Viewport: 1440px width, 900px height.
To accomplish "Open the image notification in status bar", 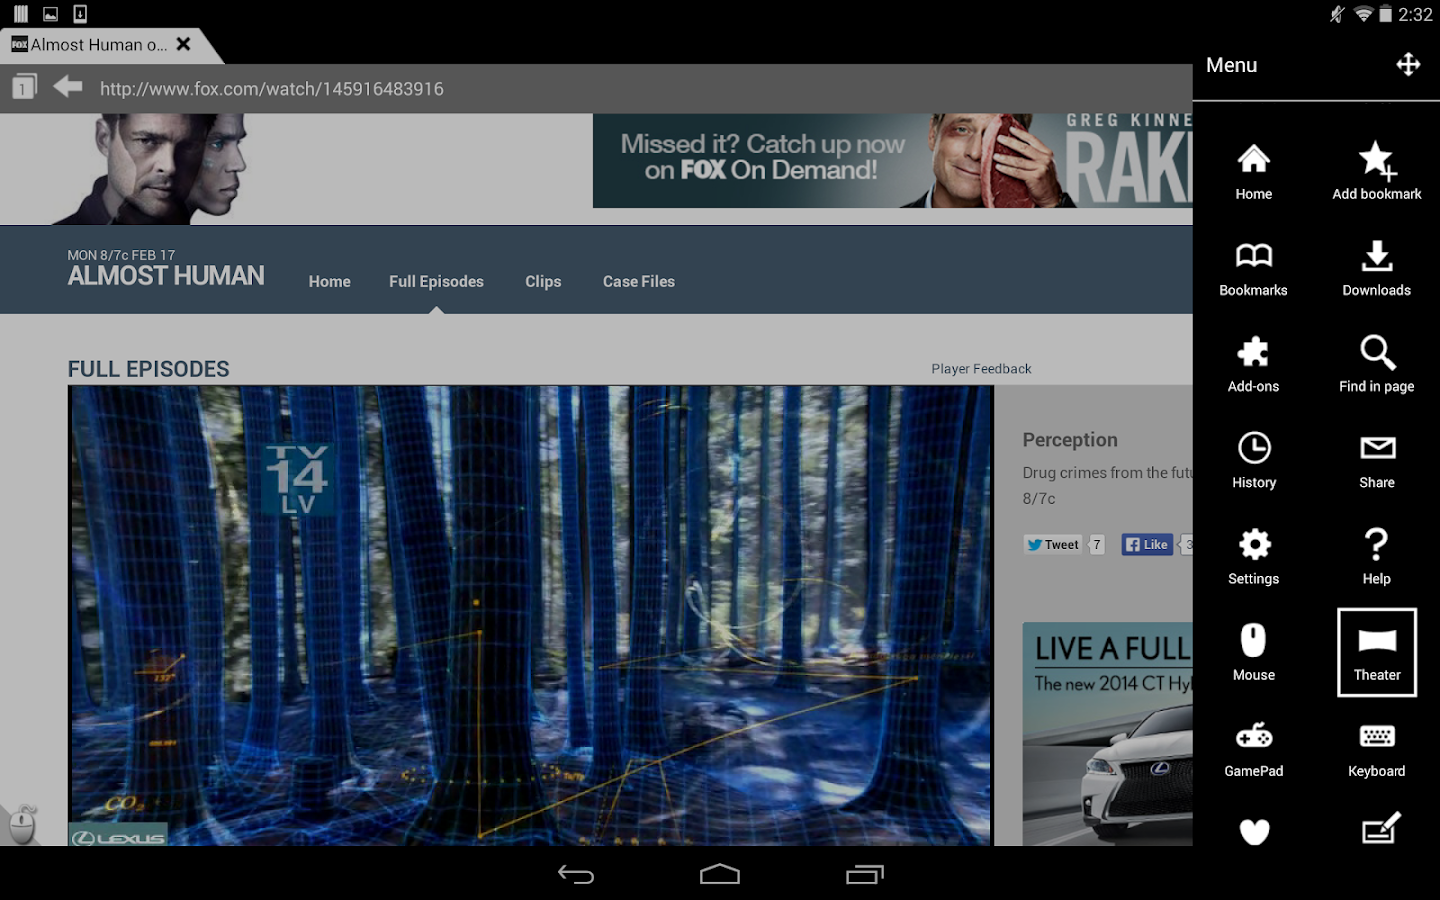I will pos(50,14).
